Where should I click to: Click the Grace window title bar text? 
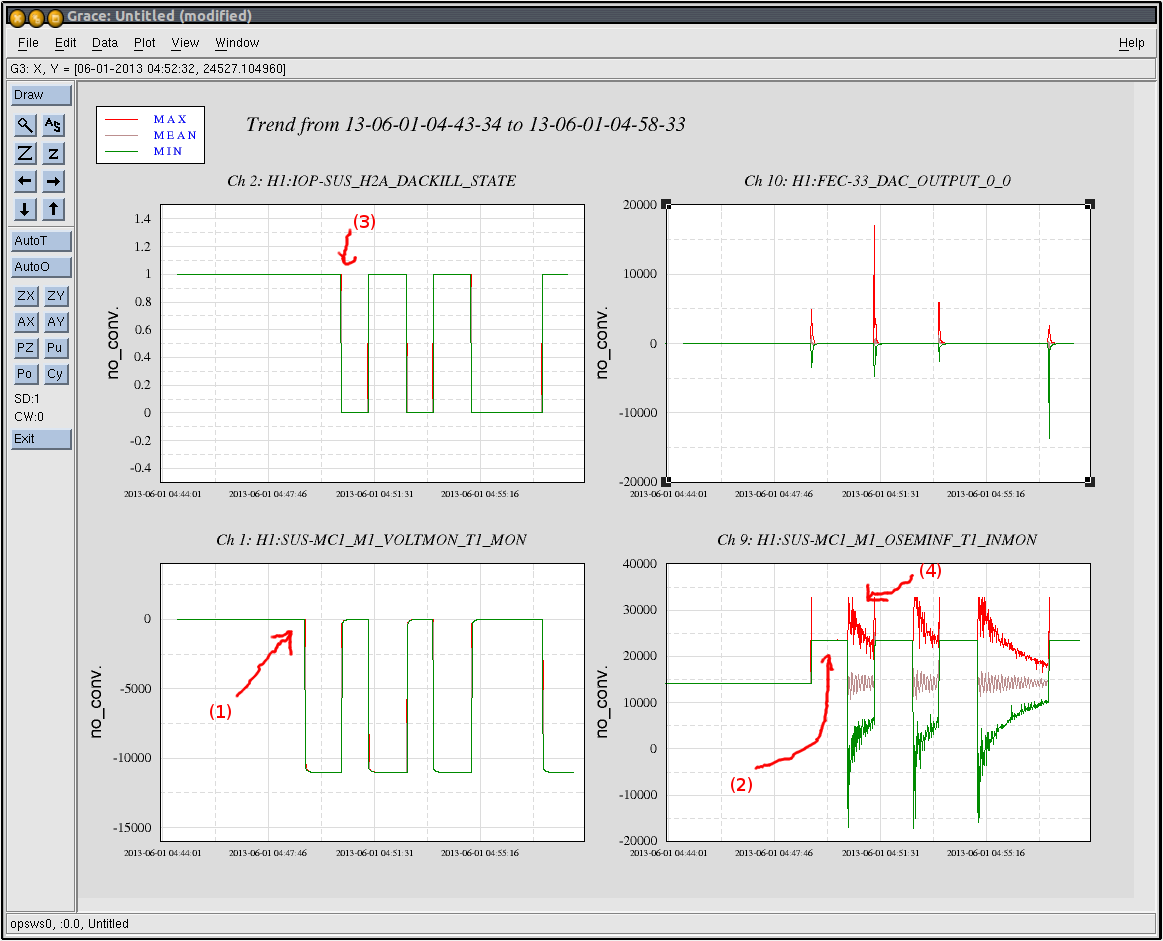159,16
